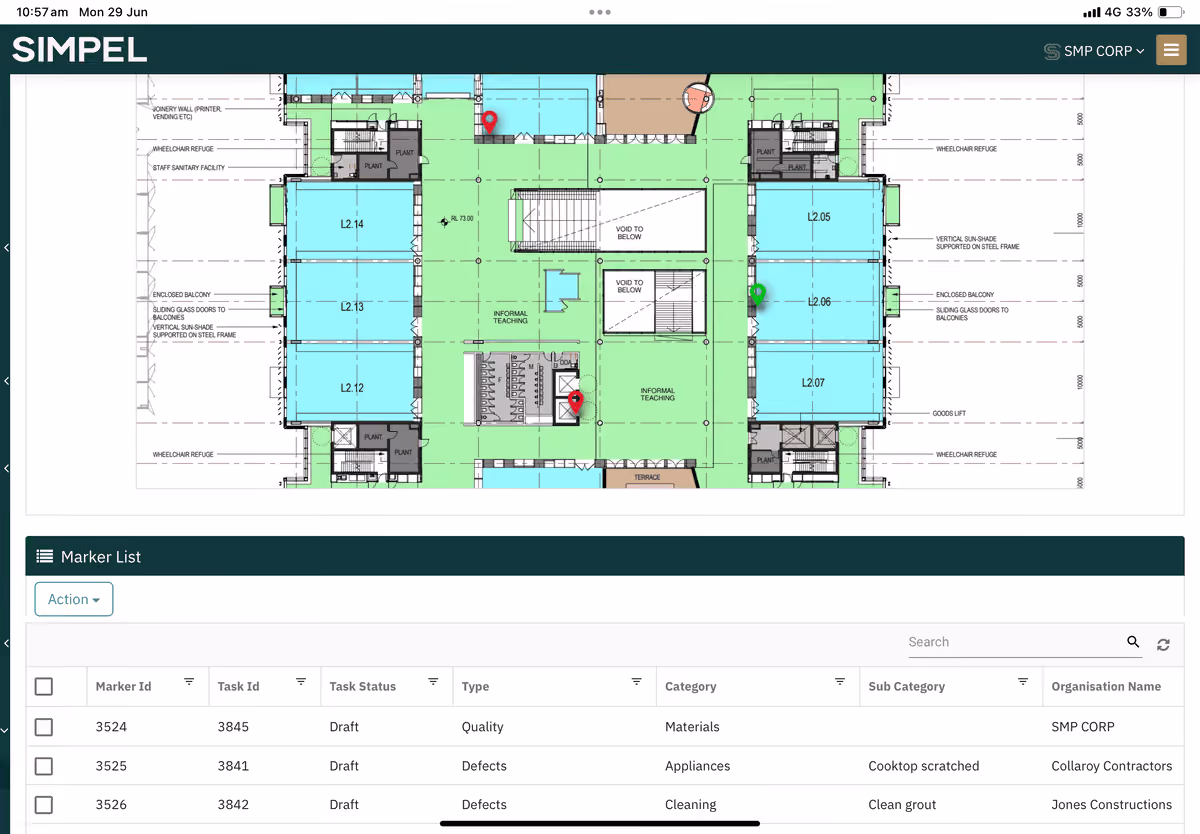Open the Sub Category column filter
Viewport: 1200px width, 834px height.
[x=1023, y=681]
